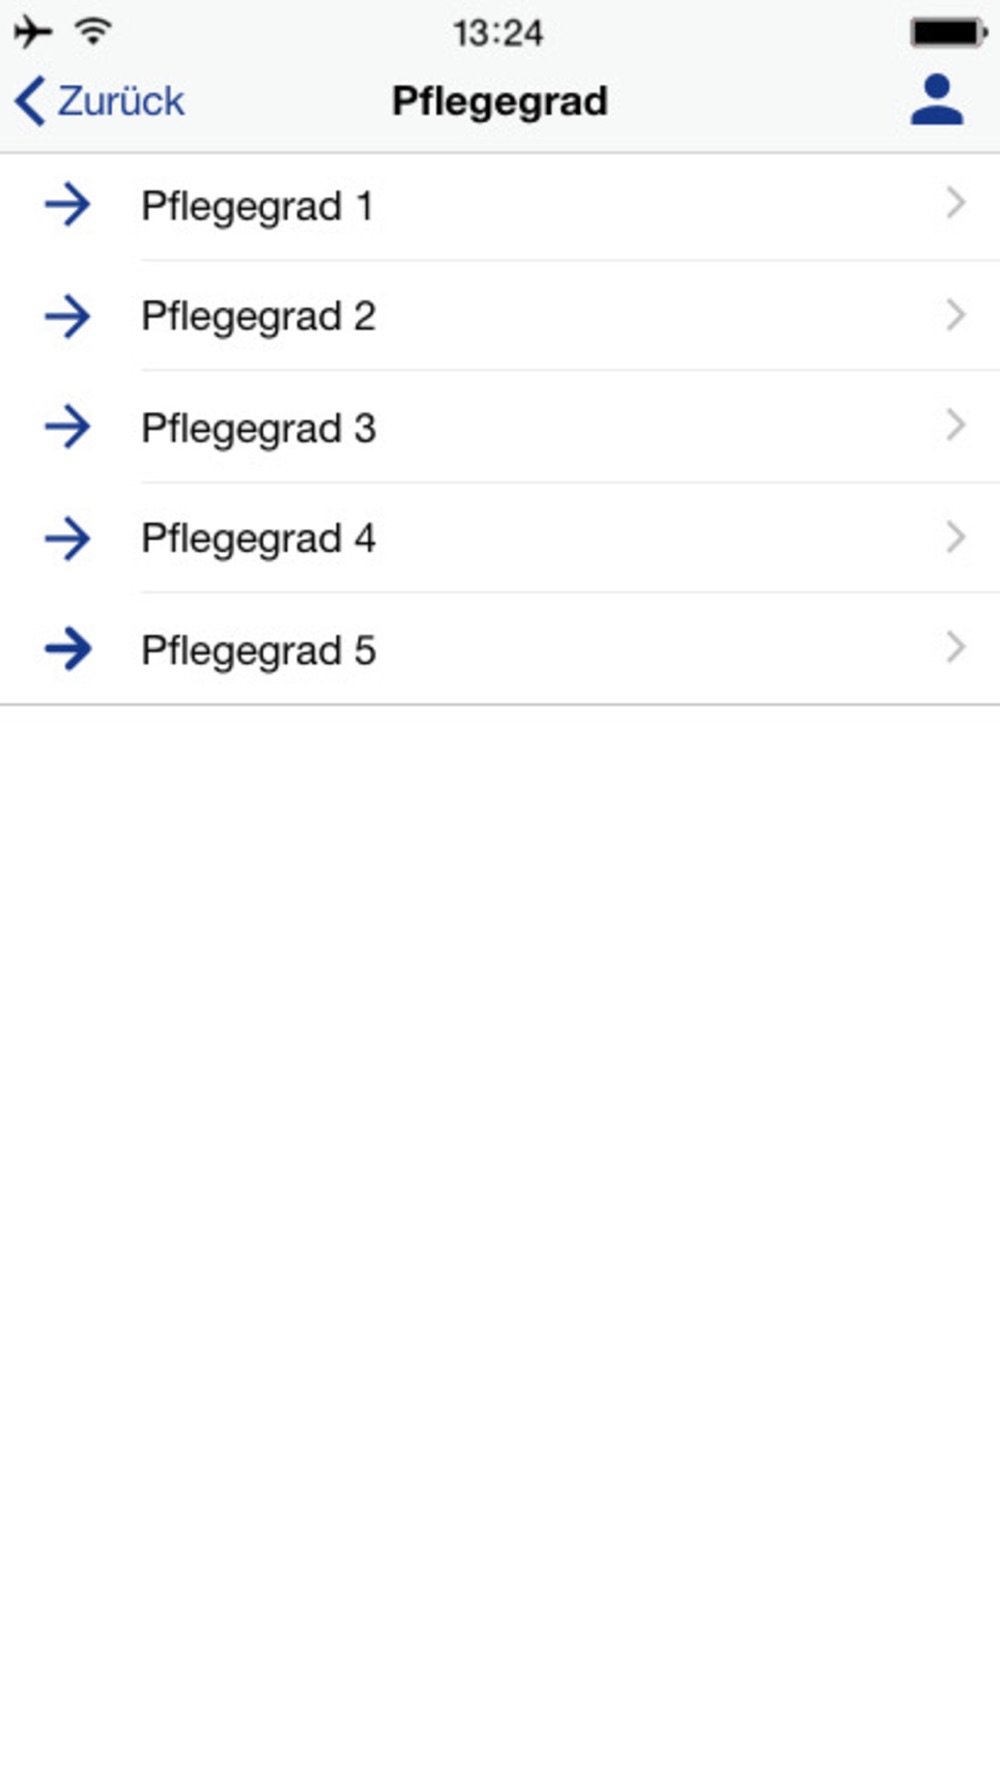Click the blue arrow beside Pflegegrad 3

point(68,427)
